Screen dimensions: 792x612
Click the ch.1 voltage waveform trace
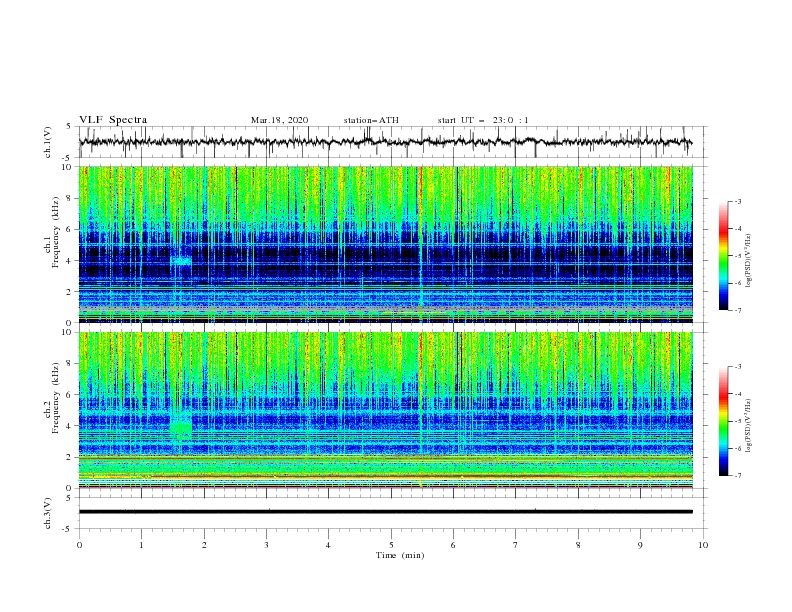pos(385,142)
